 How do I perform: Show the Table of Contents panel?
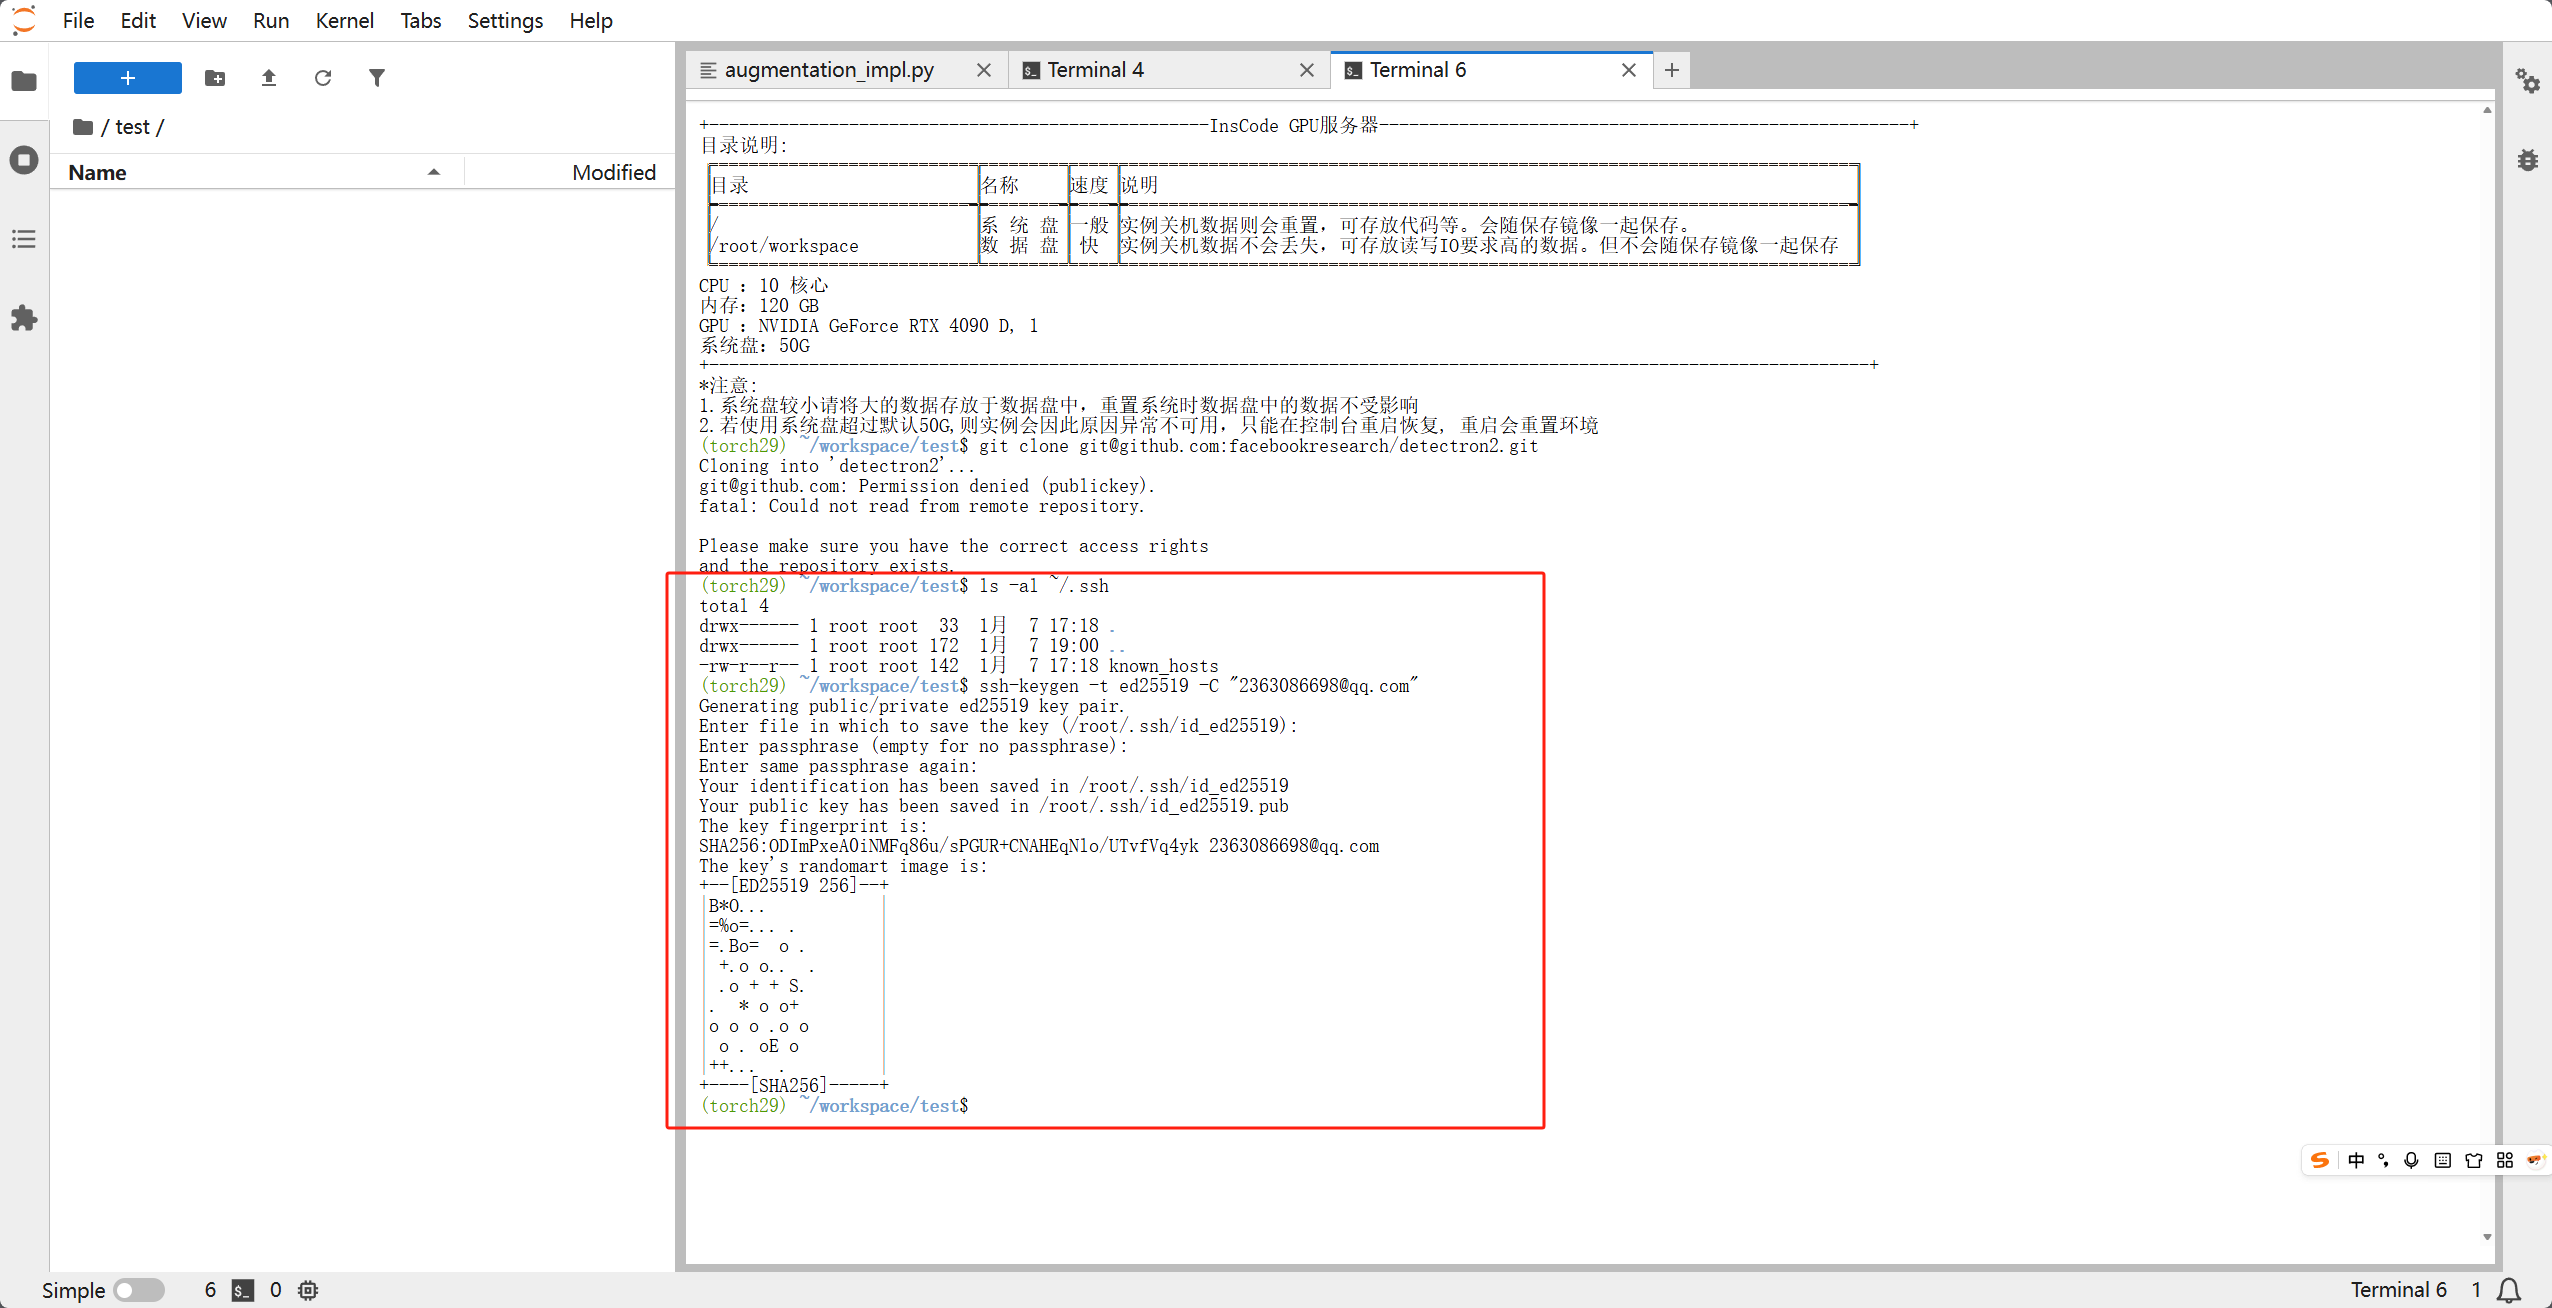(x=24, y=239)
